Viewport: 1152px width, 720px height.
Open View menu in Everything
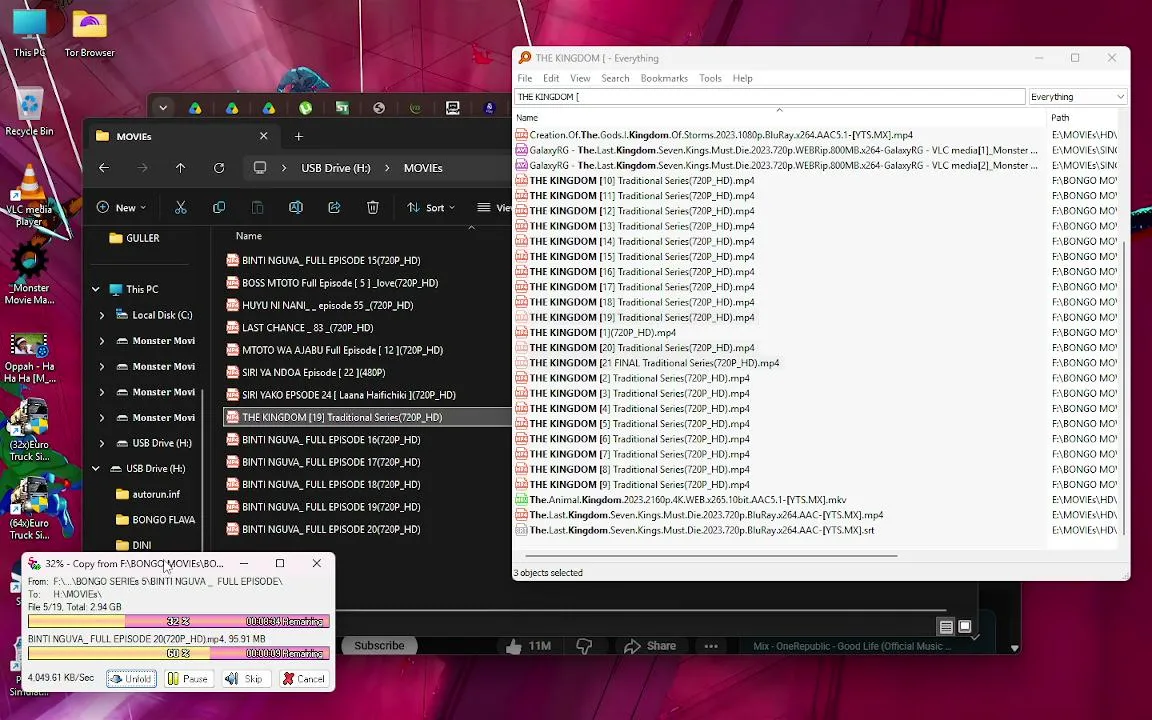tap(580, 79)
